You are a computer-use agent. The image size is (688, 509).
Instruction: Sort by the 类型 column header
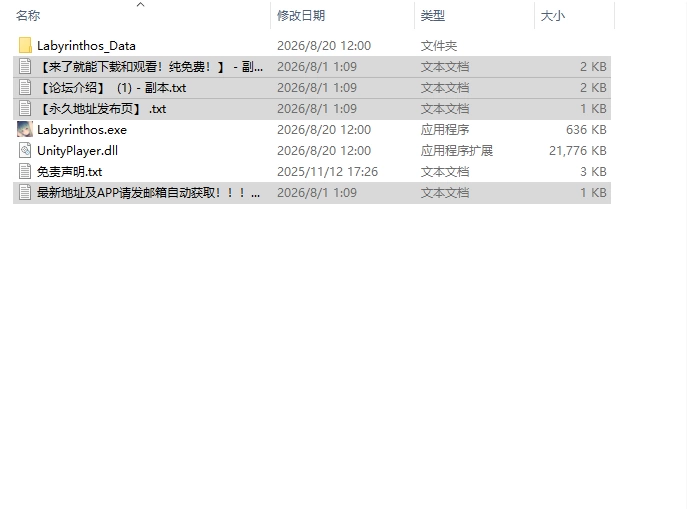433,16
